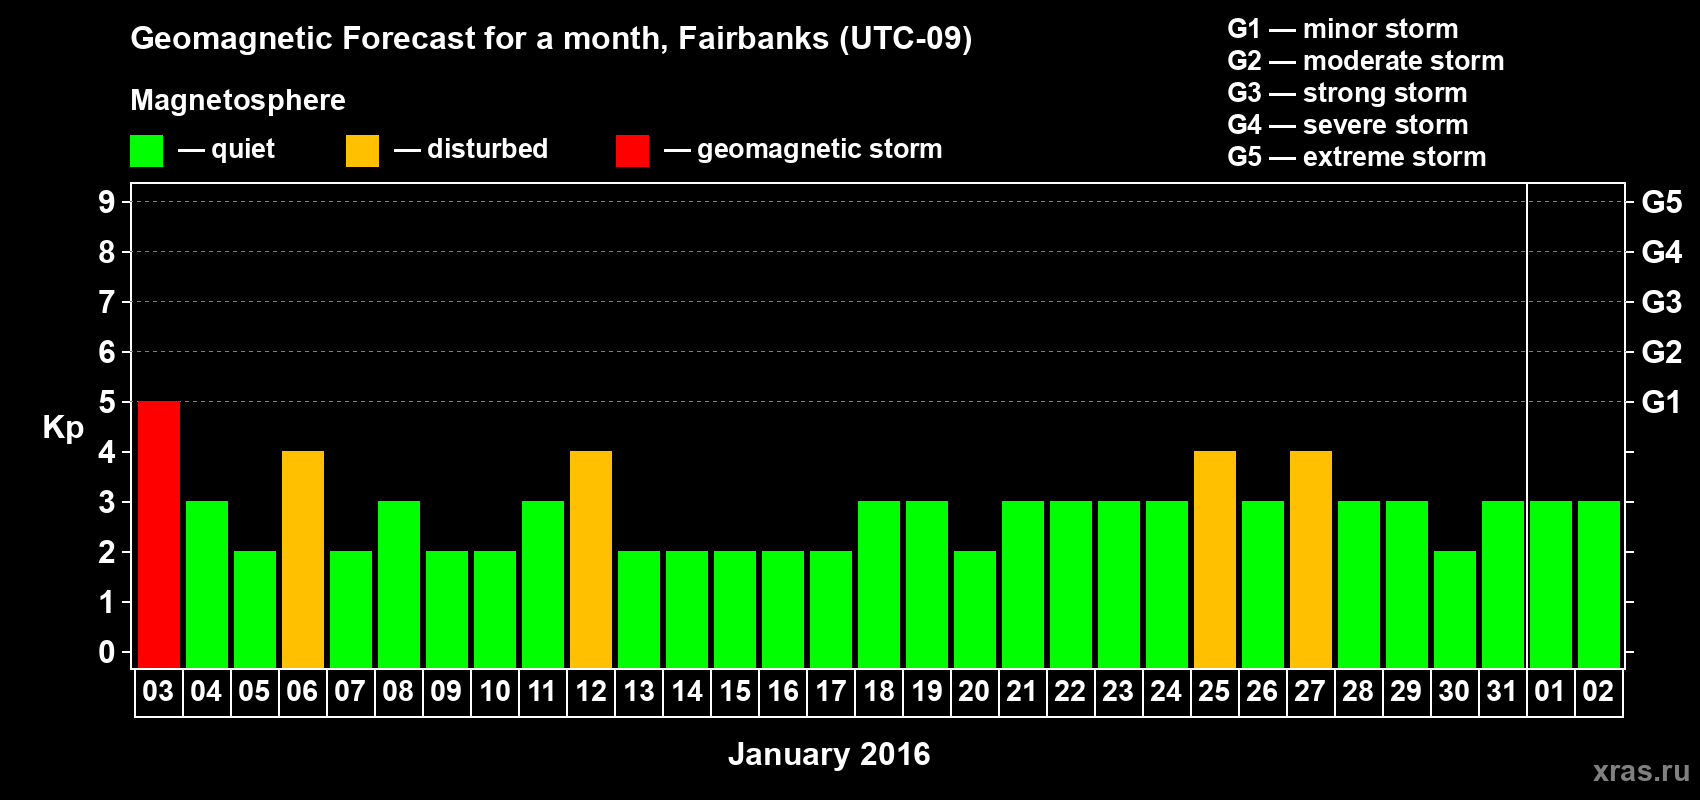This screenshot has height=800, width=1700.
Task: Click the Kp value 7 on left axis
Action: (x=107, y=302)
